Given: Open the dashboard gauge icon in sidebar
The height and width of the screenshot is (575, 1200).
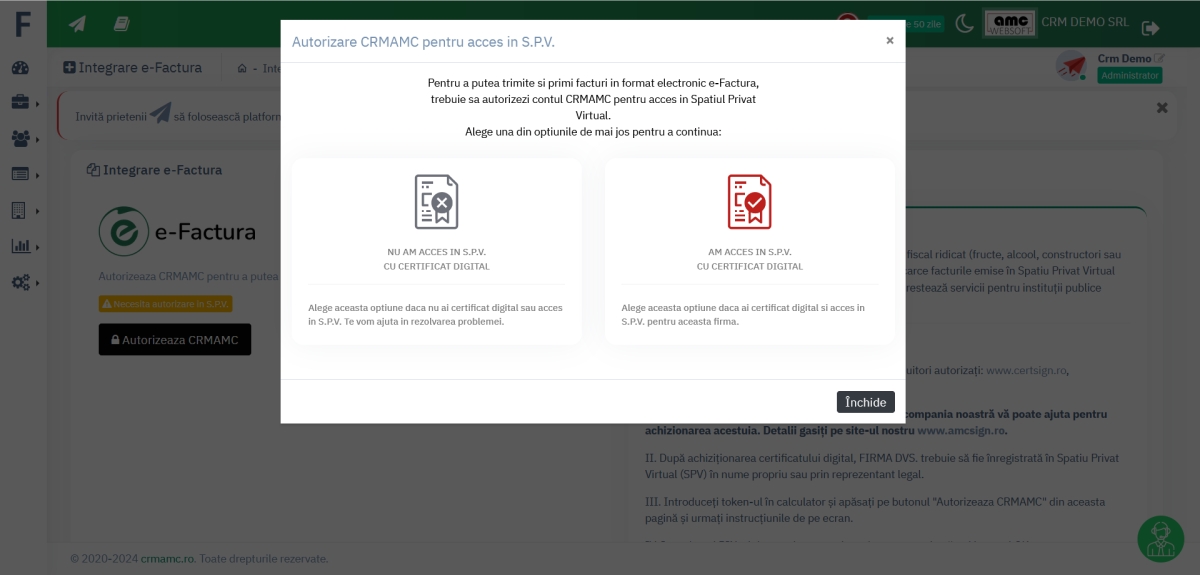Looking at the screenshot, I should point(21,68).
